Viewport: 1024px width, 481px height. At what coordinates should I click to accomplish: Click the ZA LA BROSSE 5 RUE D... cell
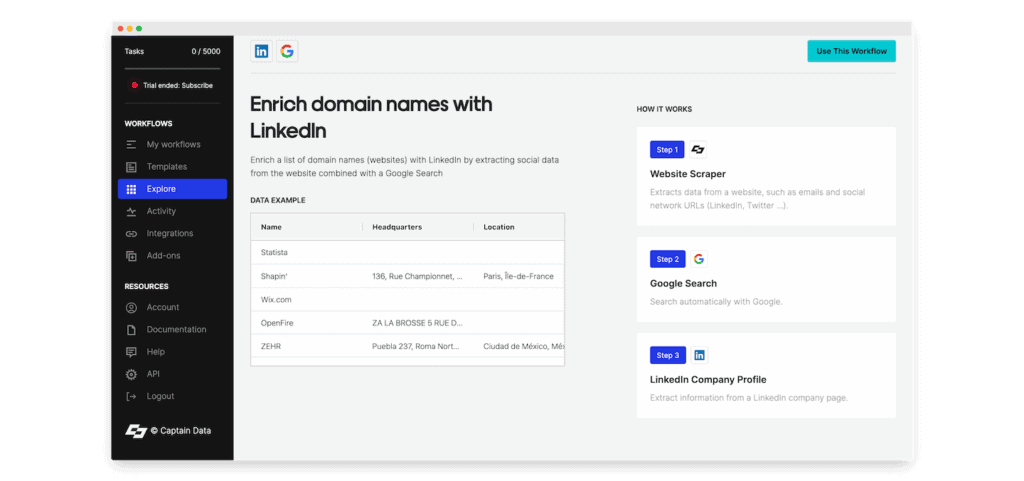click(418, 323)
